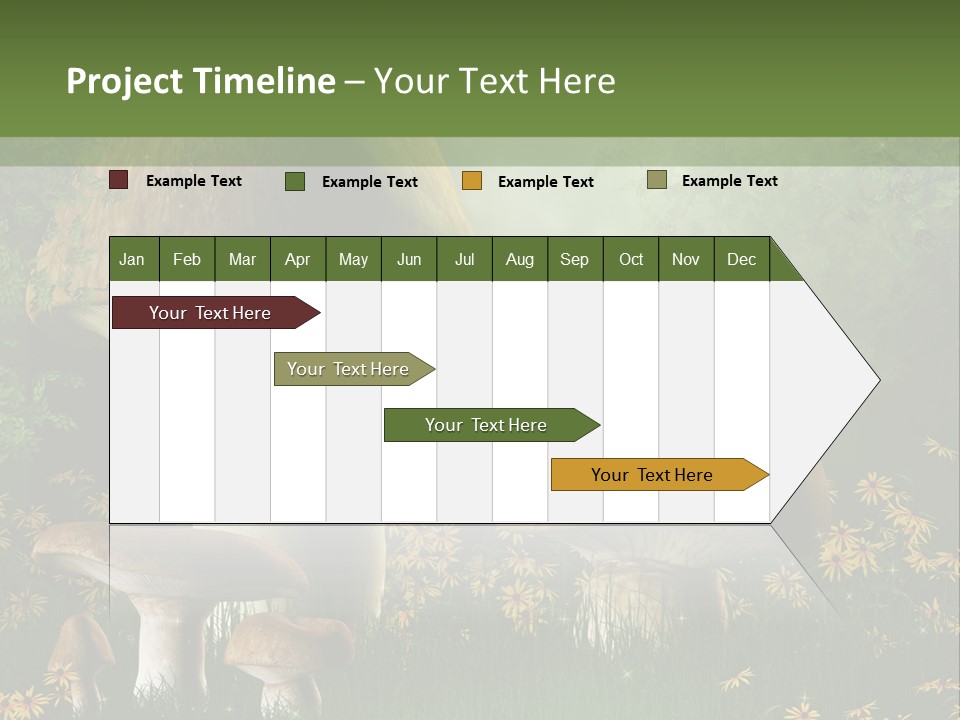Click the dark red legend color swatch

click(x=118, y=179)
